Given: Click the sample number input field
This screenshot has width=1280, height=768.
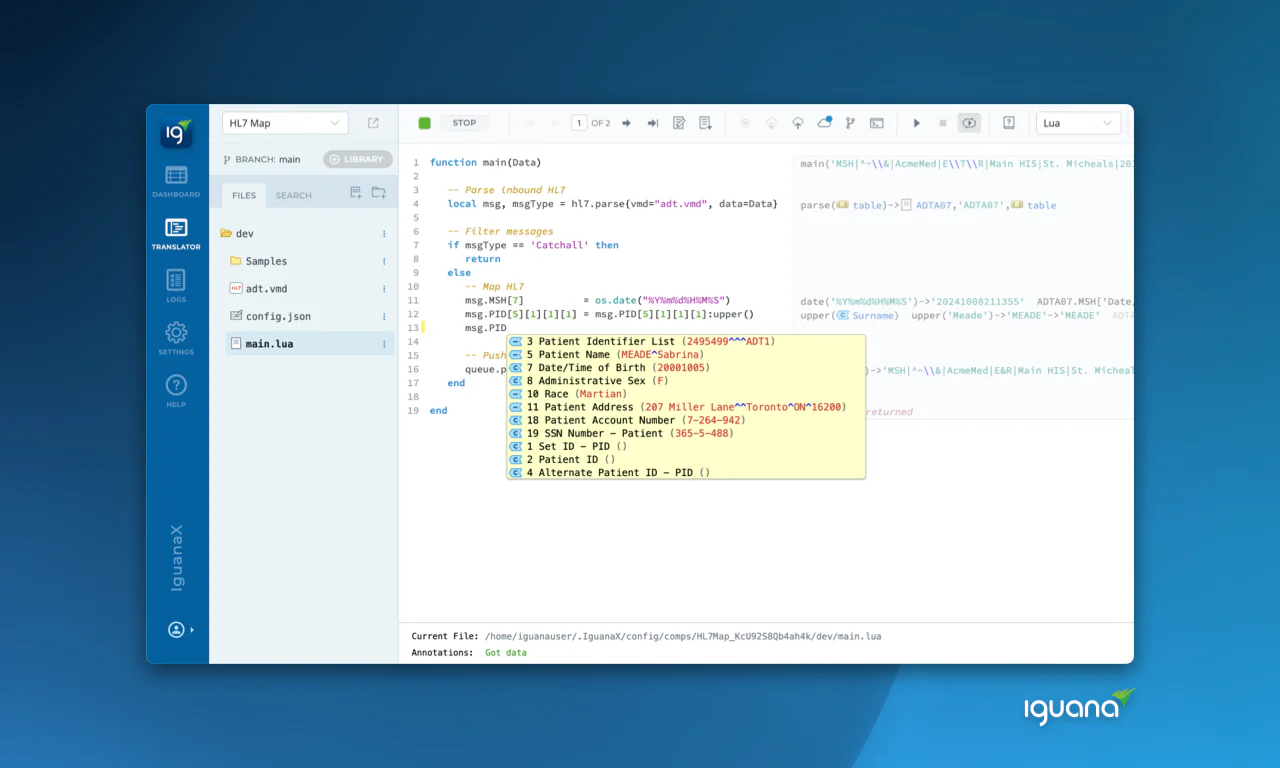Looking at the screenshot, I should point(579,123).
